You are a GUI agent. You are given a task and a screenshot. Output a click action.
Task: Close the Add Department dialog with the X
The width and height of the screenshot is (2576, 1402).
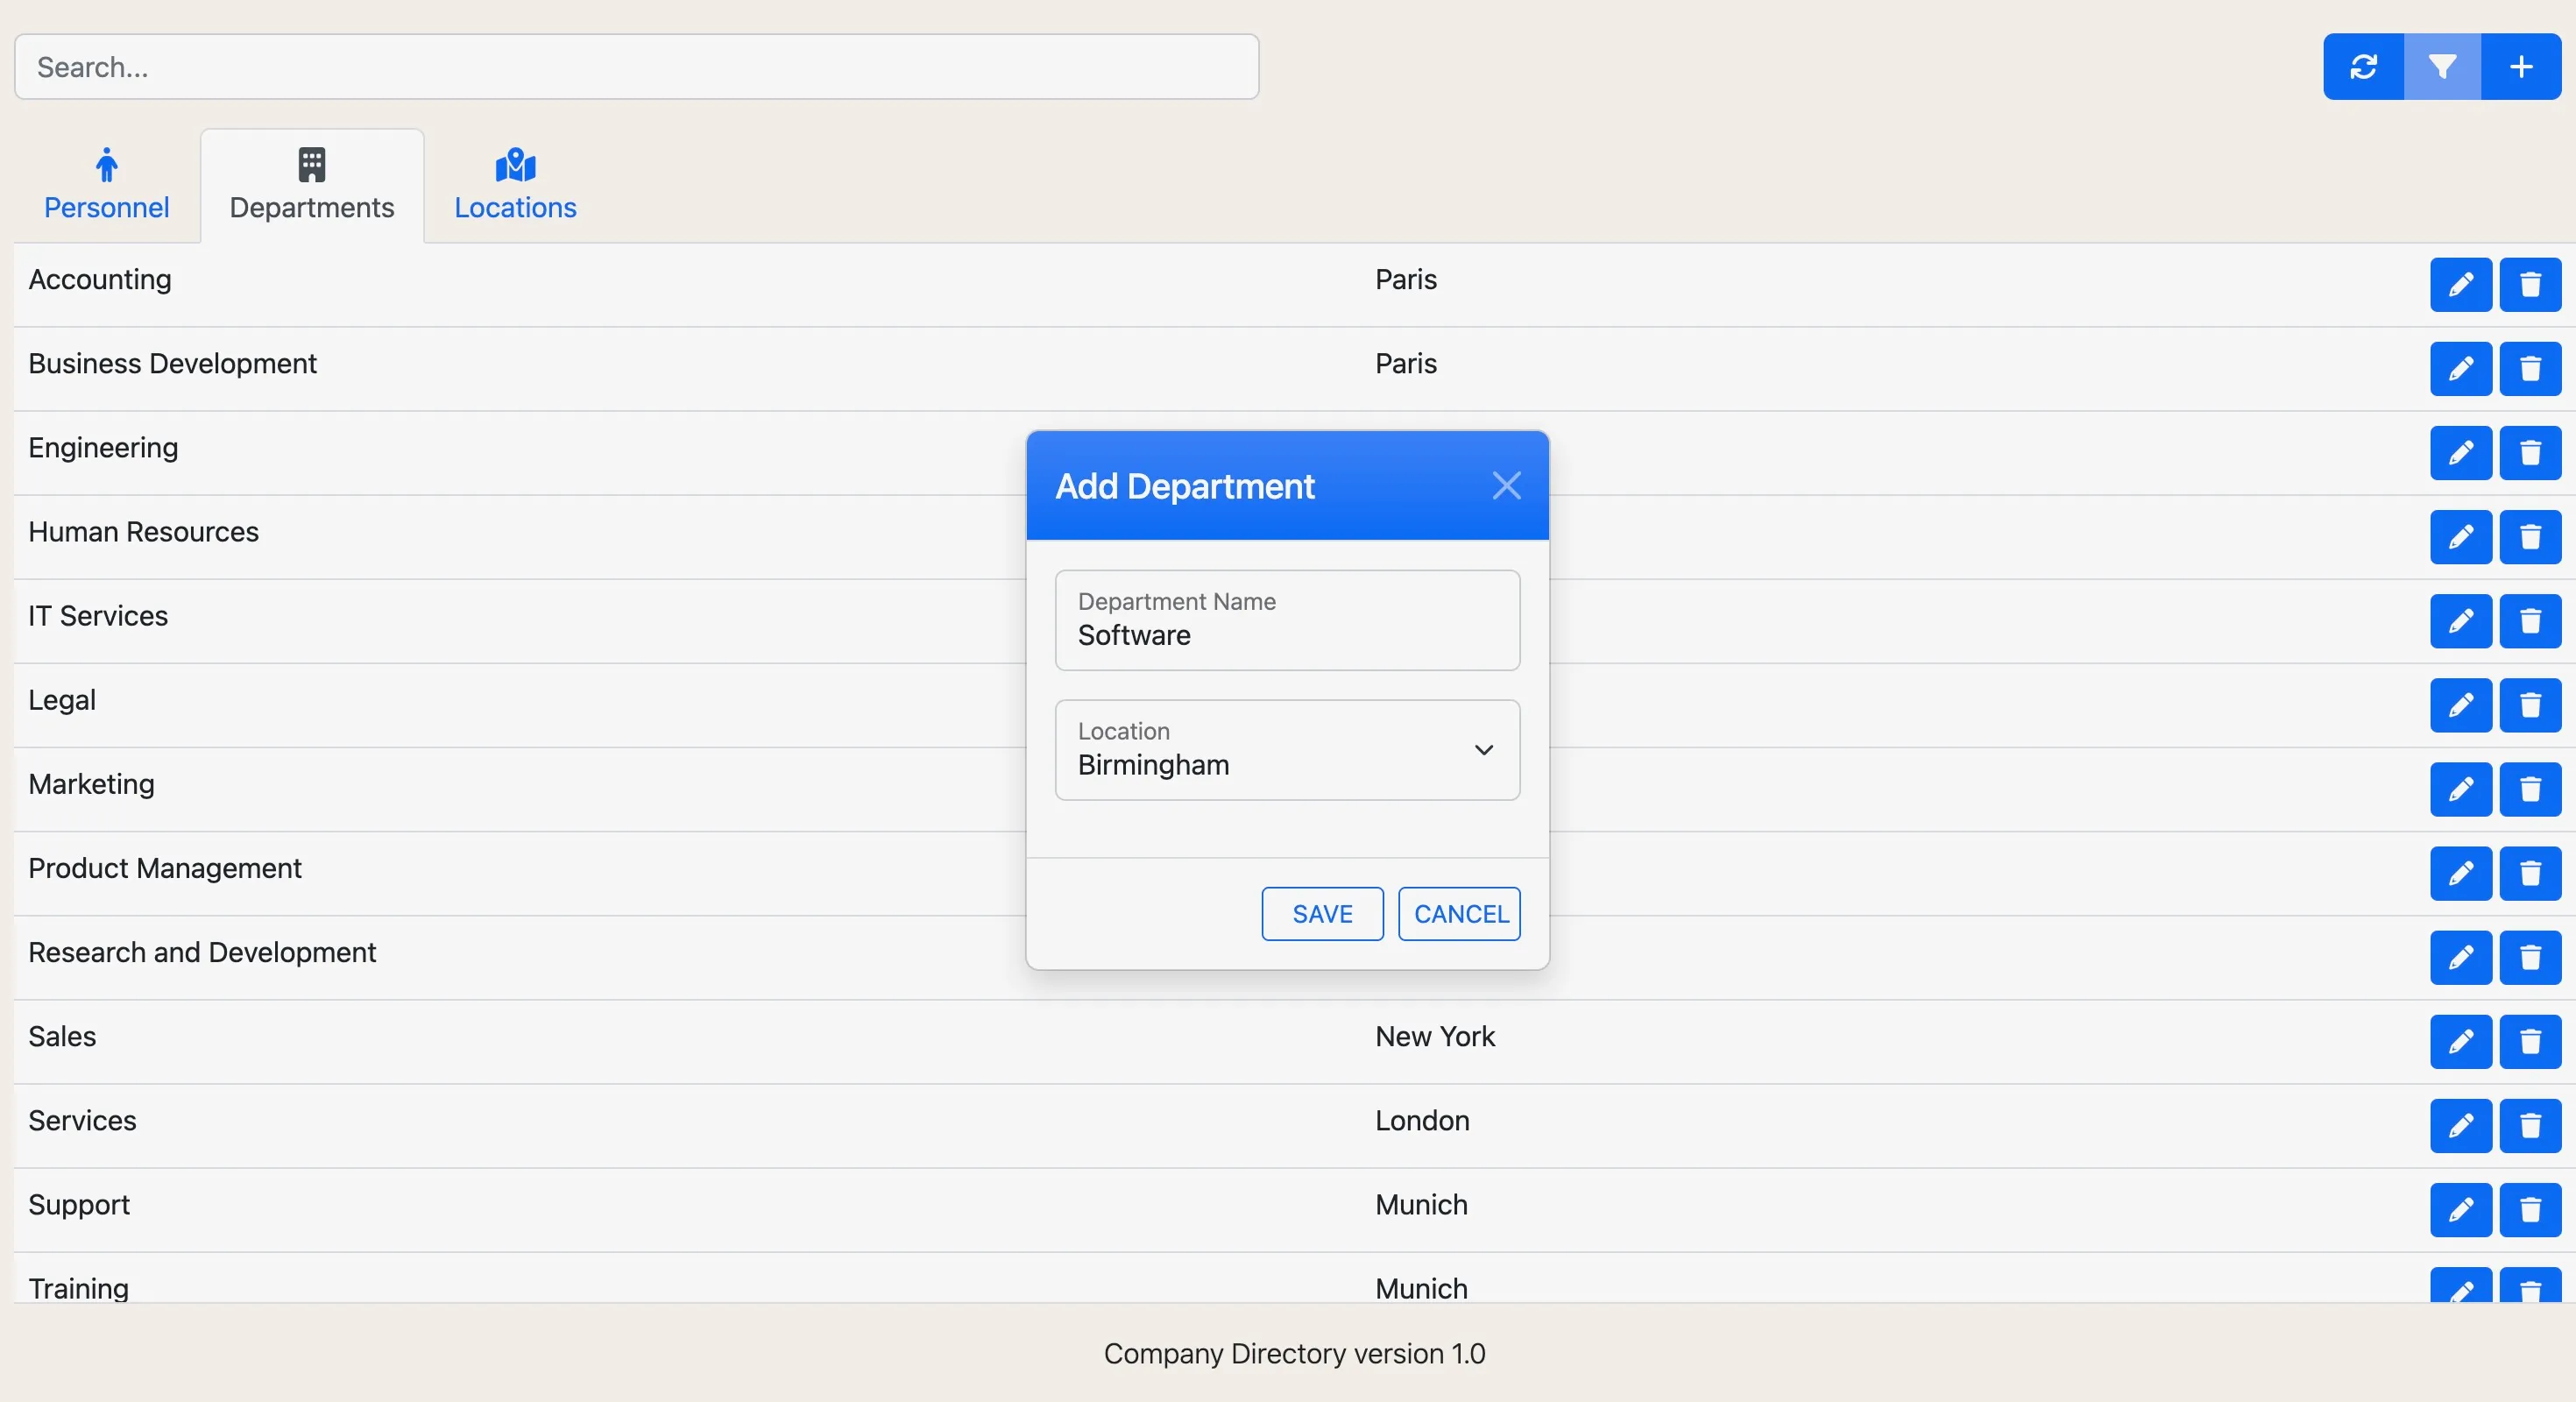click(1507, 485)
